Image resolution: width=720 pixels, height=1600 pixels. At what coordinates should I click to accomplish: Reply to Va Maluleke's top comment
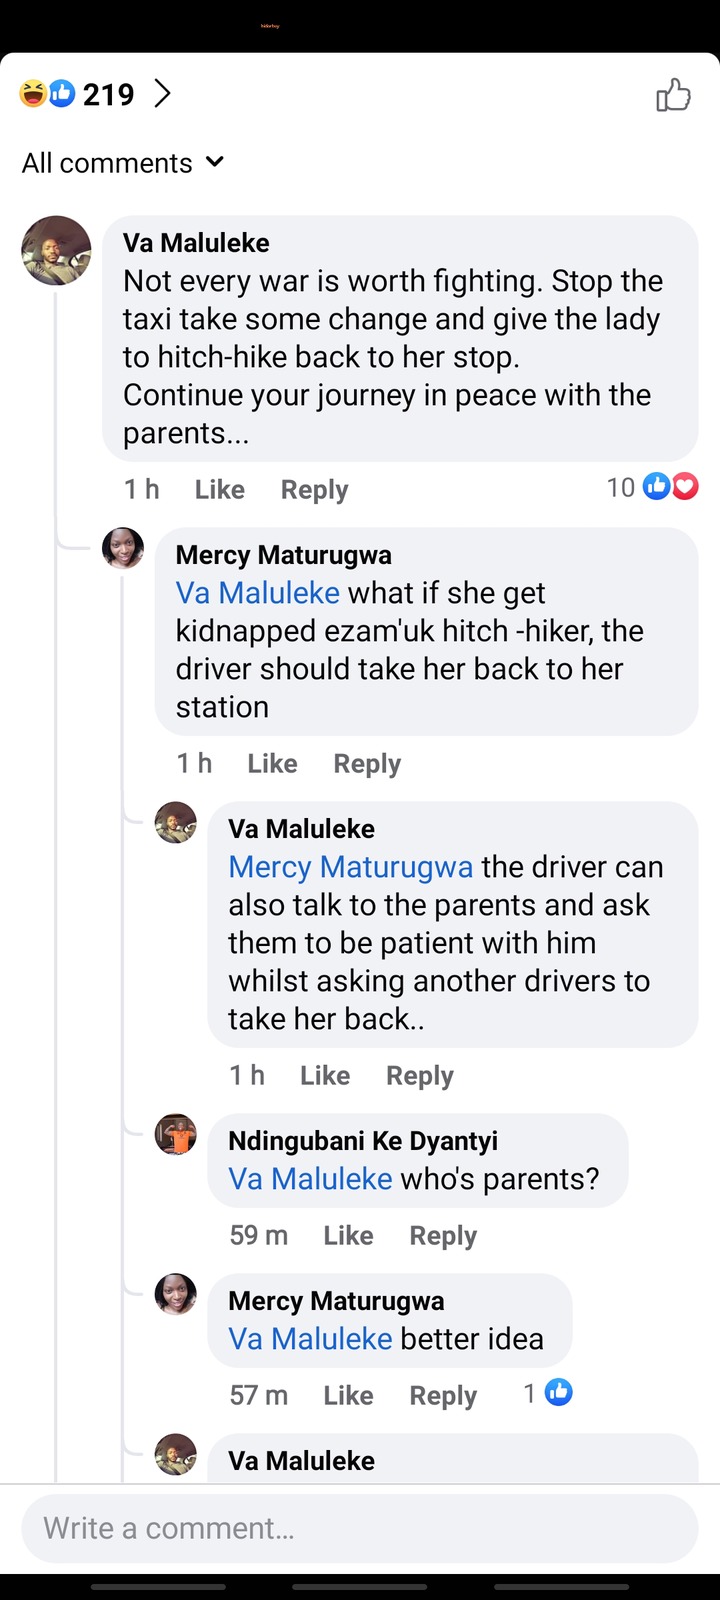(314, 489)
